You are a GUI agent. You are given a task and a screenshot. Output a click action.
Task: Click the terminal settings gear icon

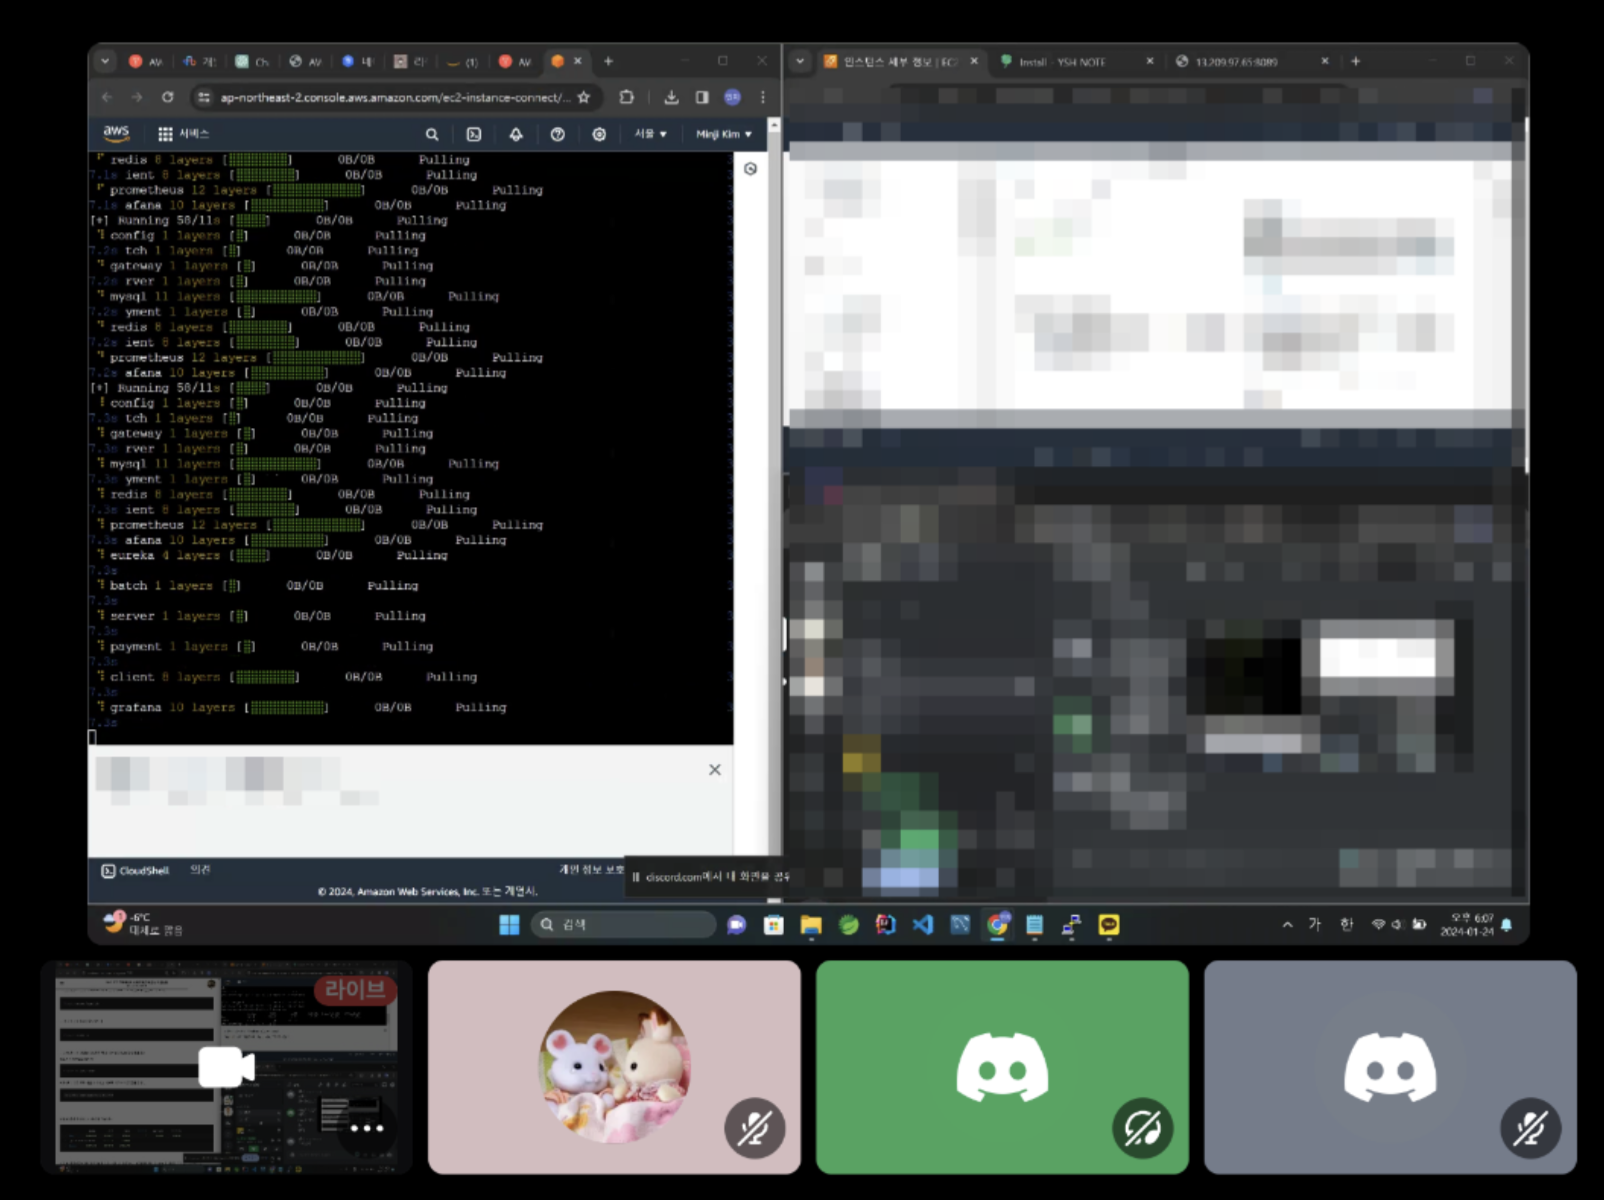point(751,169)
